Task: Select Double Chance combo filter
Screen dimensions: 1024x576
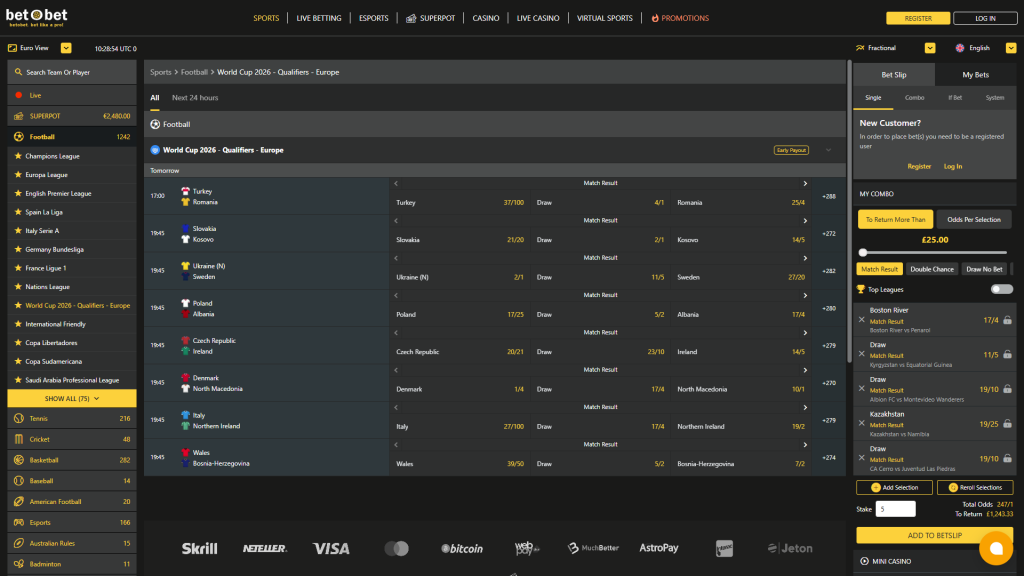Action: (x=932, y=269)
